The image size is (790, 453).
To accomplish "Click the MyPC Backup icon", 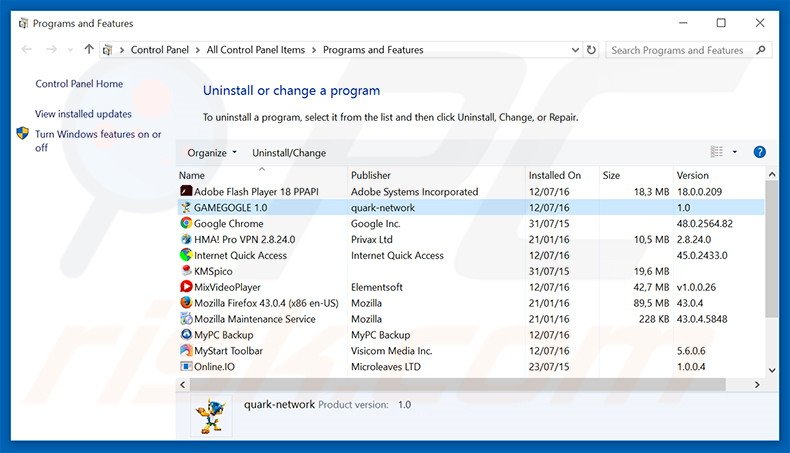I will (186, 334).
